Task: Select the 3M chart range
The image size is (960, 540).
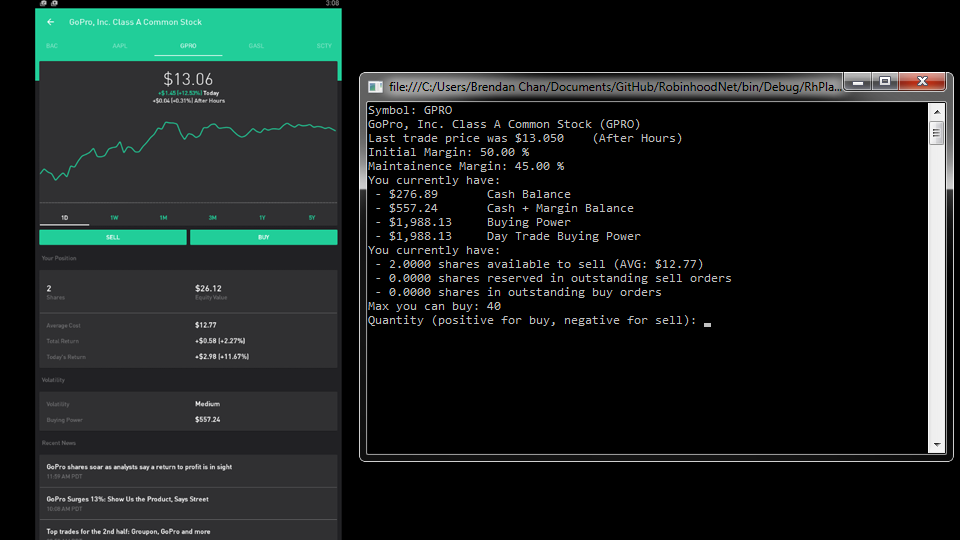Action: point(212,217)
